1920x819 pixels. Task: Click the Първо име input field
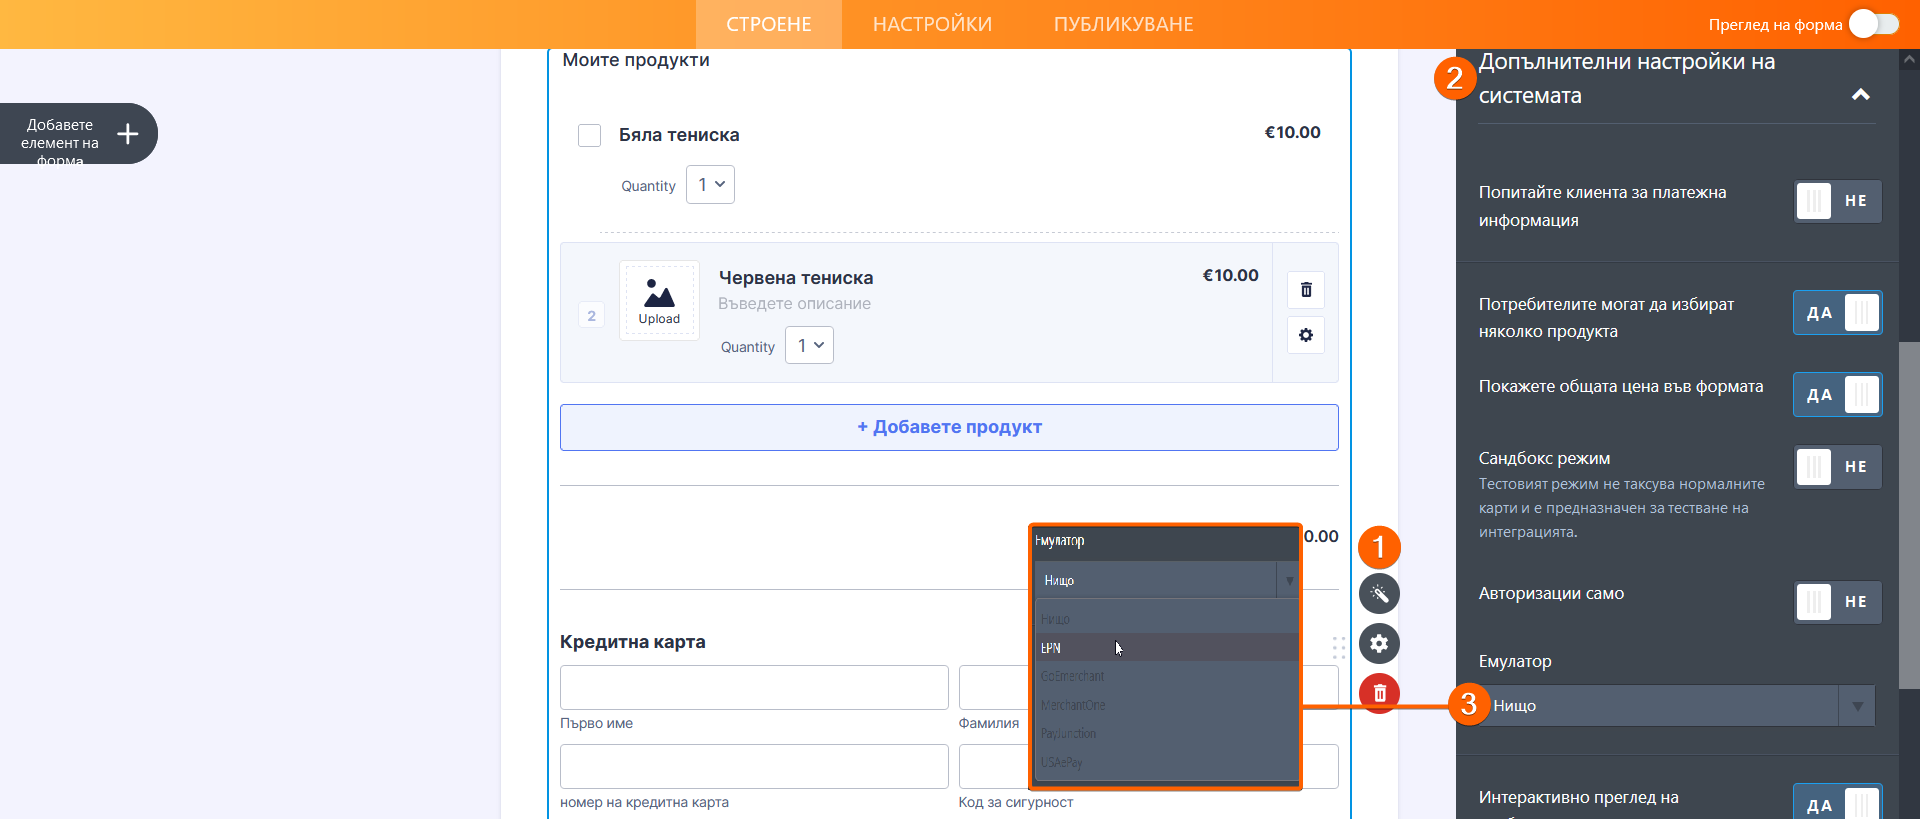[x=754, y=687]
